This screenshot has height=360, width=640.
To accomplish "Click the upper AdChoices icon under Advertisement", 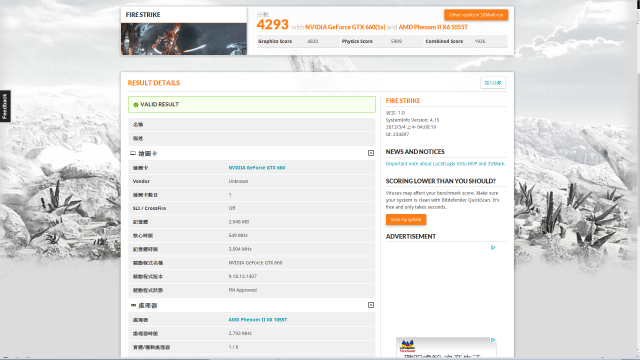I will tap(493, 247).
